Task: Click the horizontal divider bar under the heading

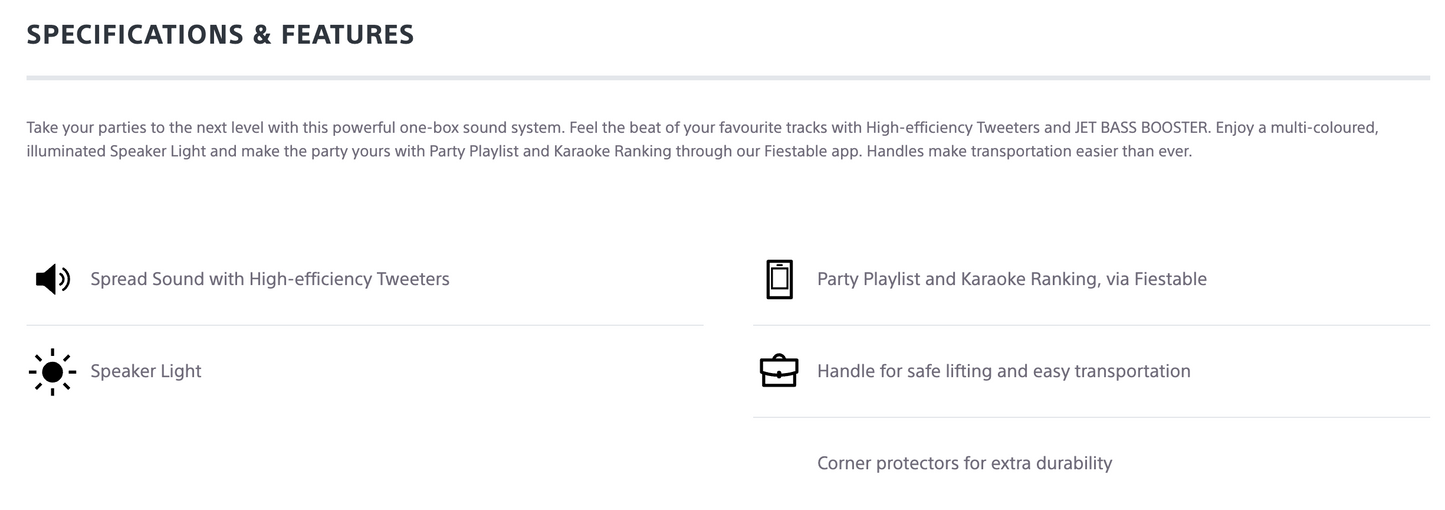Action: (728, 77)
